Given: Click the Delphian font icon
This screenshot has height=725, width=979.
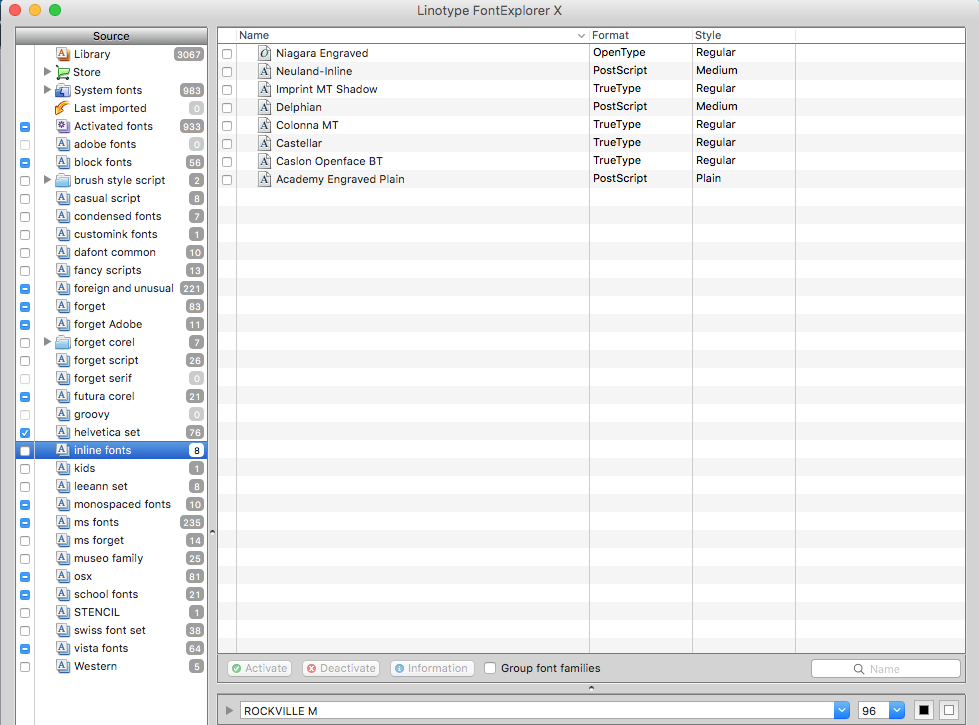Looking at the screenshot, I should click(265, 107).
